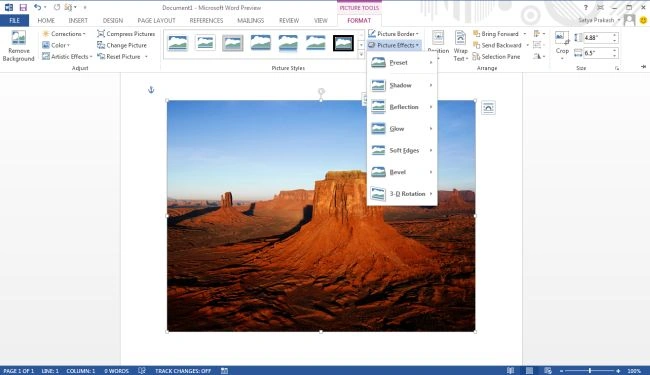This screenshot has height=375, width=650.
Task: Click the user name Satya Prakash
Action: point(596,20)
